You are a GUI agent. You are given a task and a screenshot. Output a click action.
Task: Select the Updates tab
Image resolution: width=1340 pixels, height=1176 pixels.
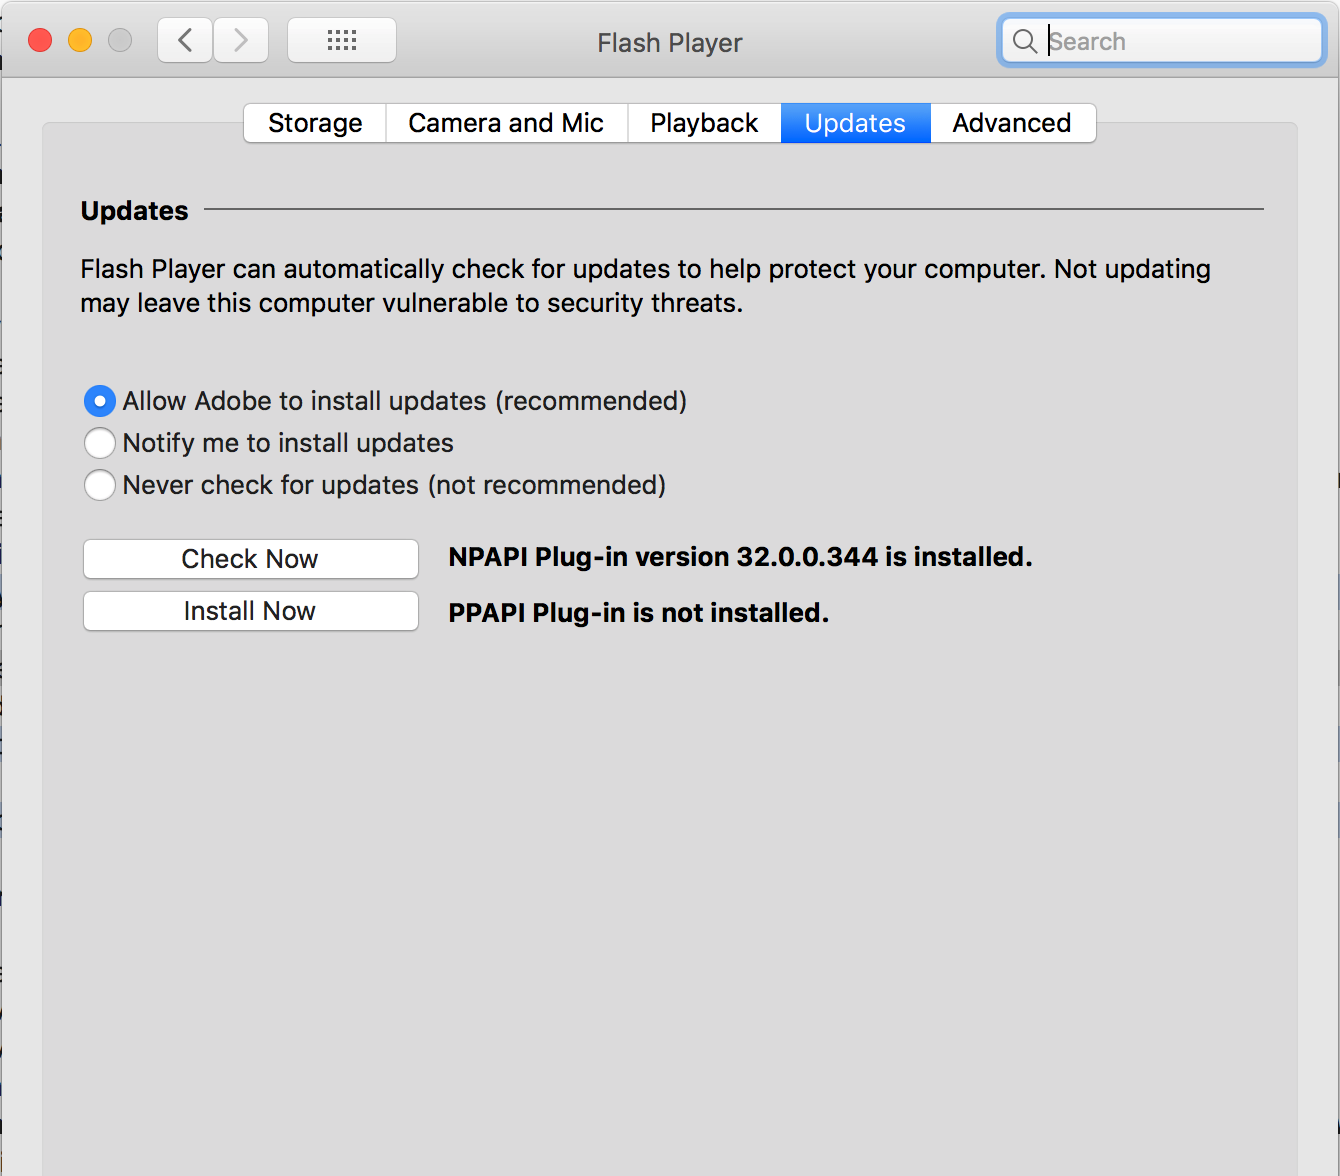855,123
